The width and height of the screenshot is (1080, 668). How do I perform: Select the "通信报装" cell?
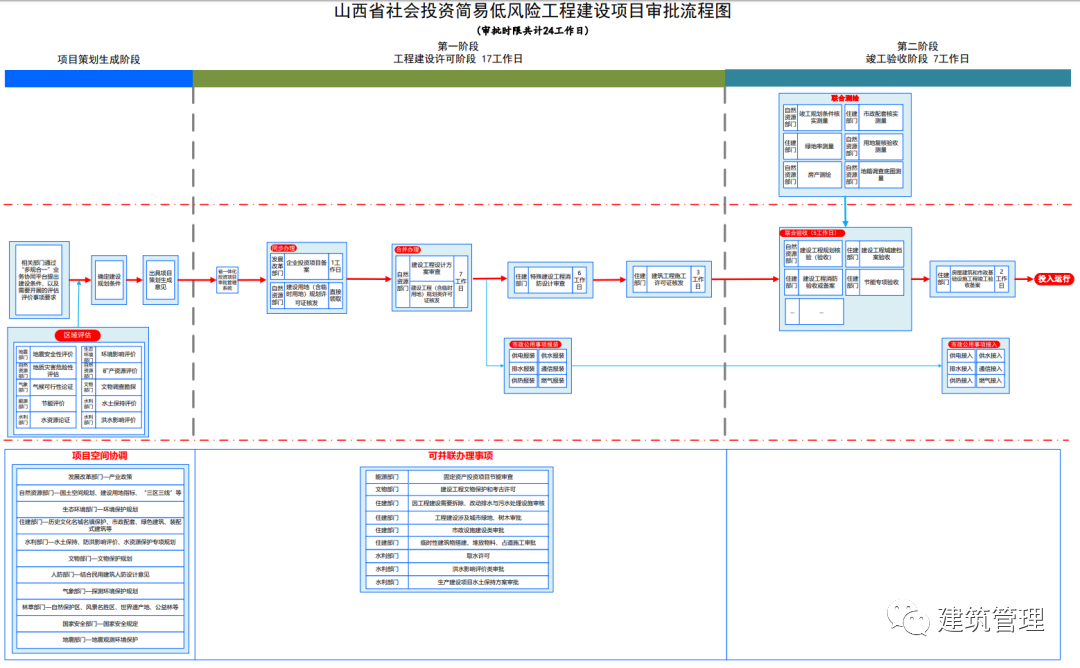tap(552, 368)
